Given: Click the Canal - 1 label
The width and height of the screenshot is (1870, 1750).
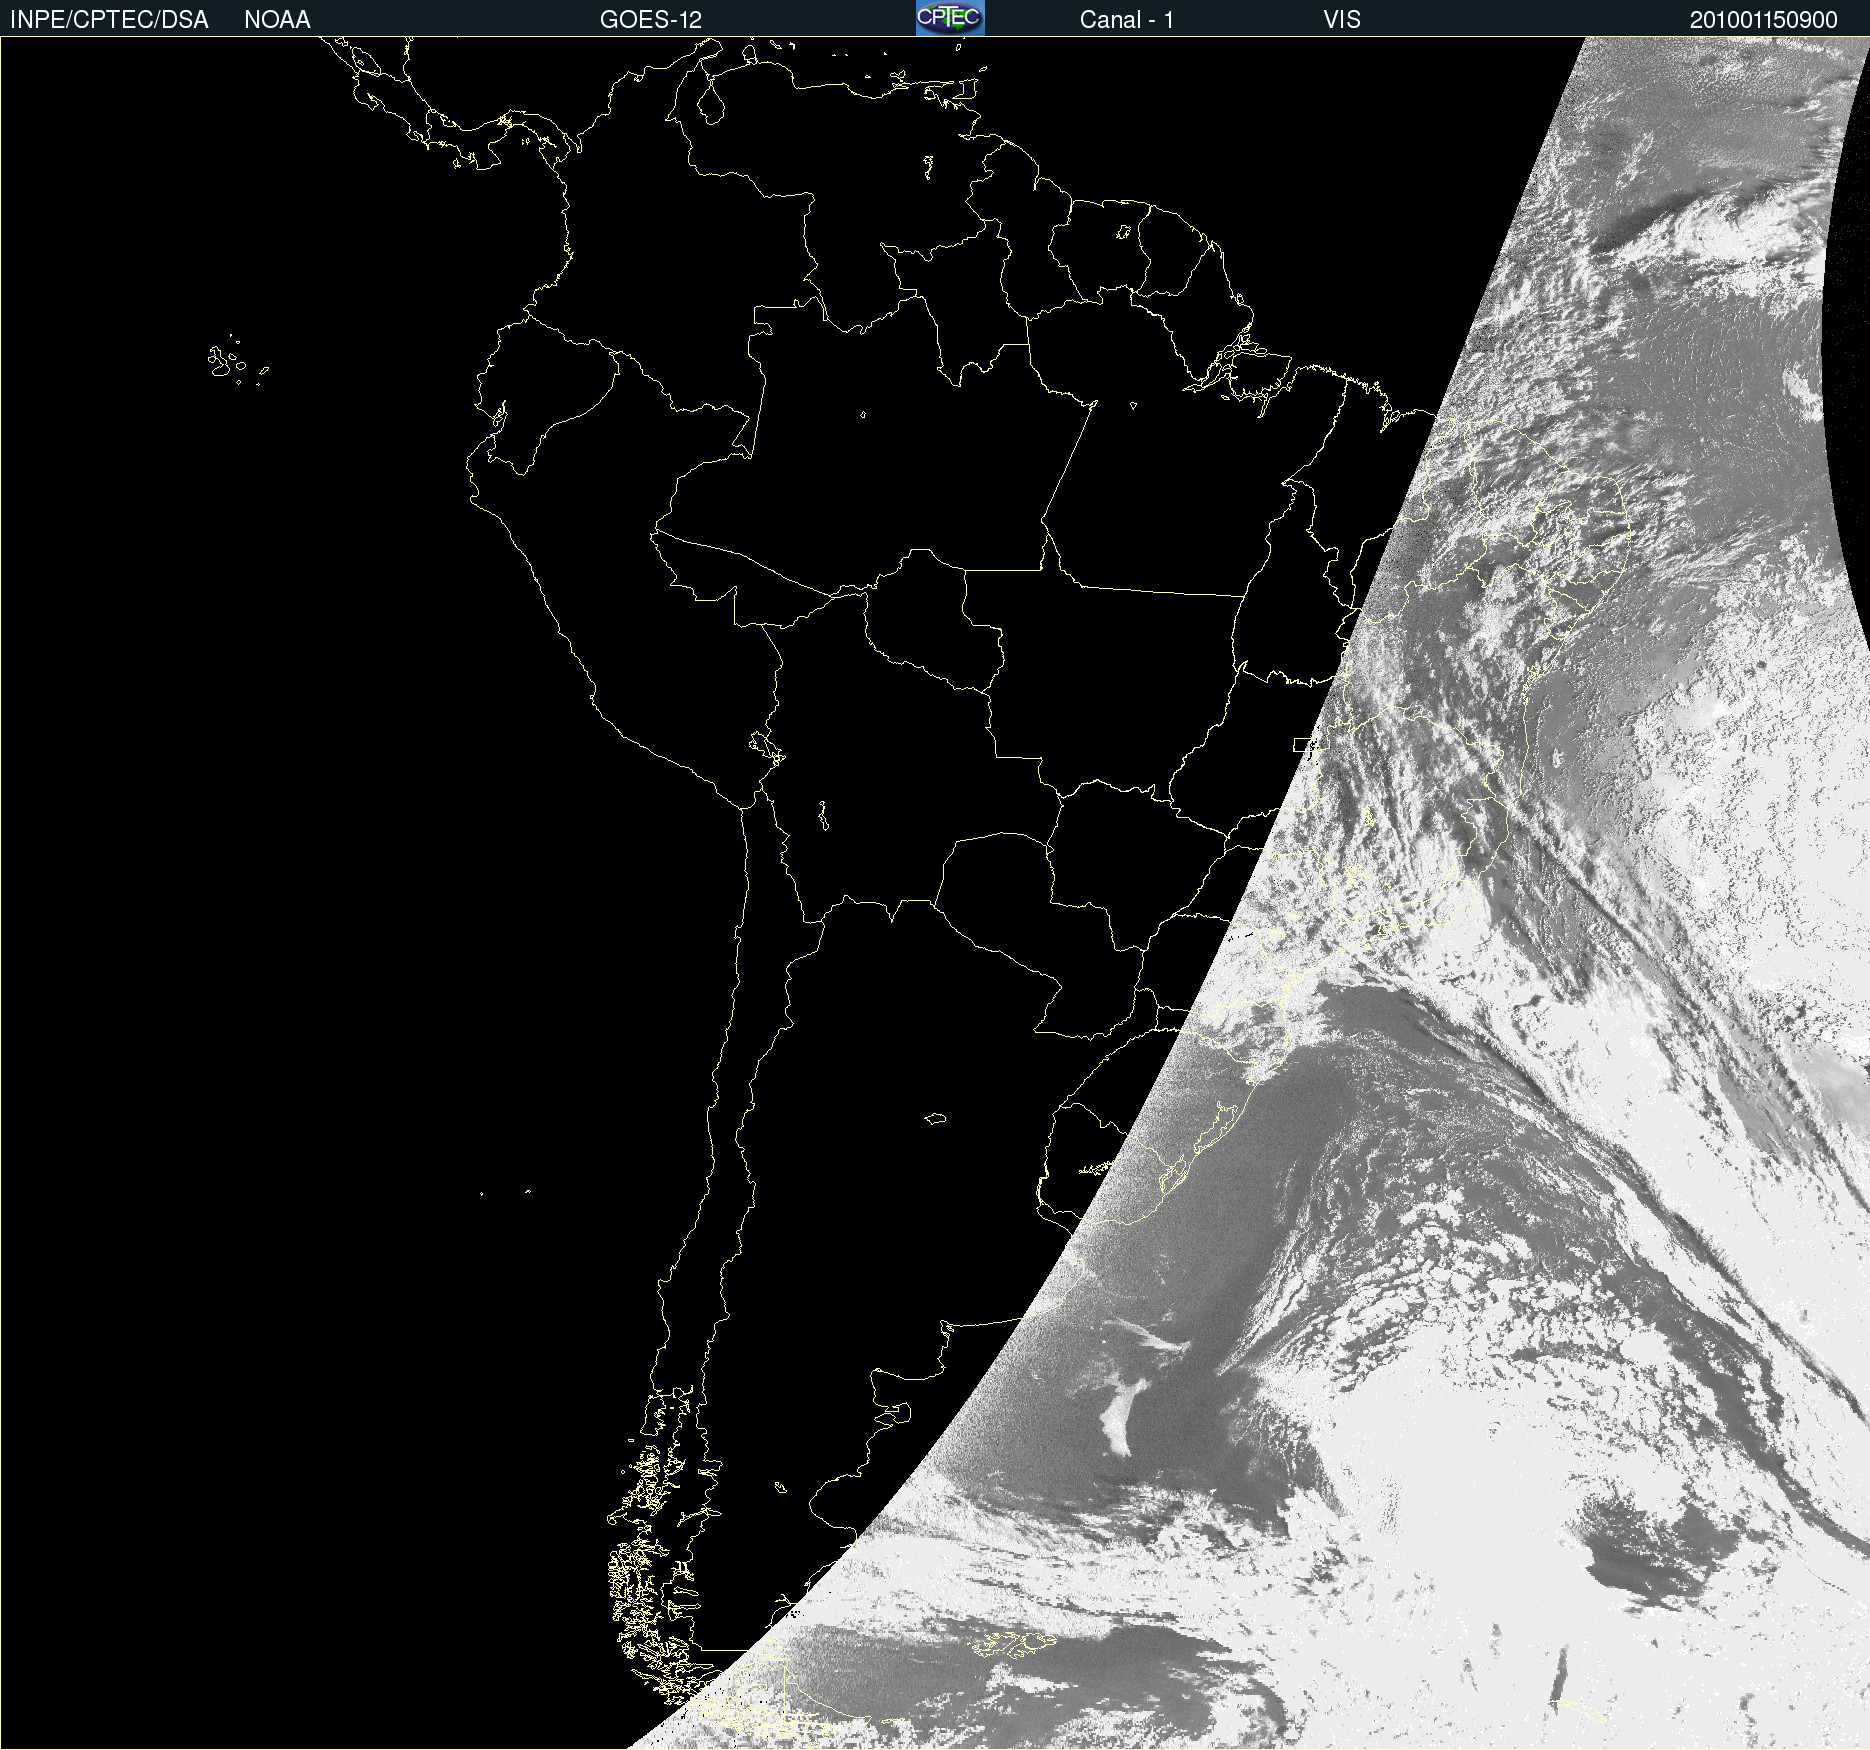Looking at the screenshot, I should point(1126,20).
